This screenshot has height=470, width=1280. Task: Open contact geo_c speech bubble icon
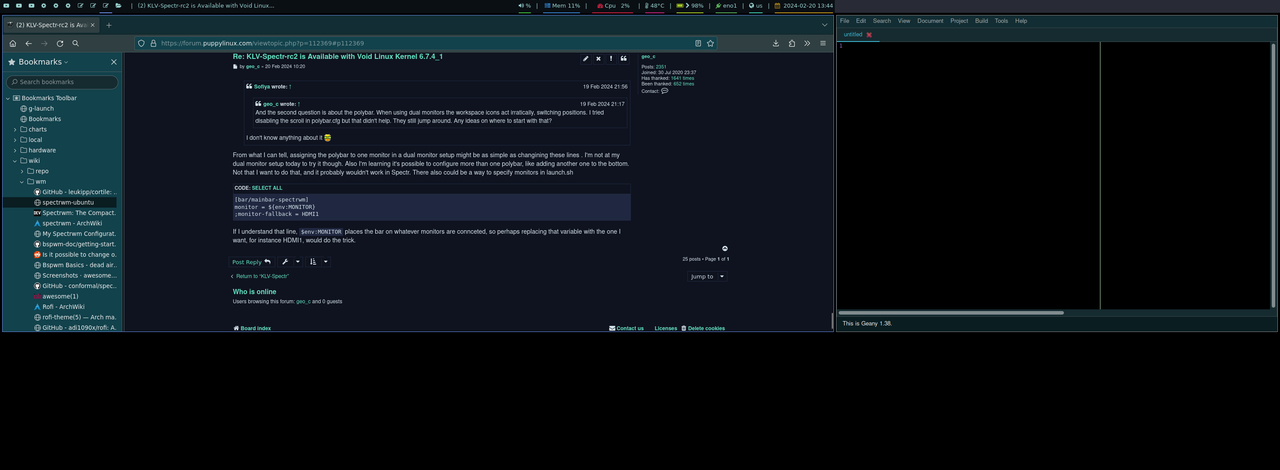(665, 91)
